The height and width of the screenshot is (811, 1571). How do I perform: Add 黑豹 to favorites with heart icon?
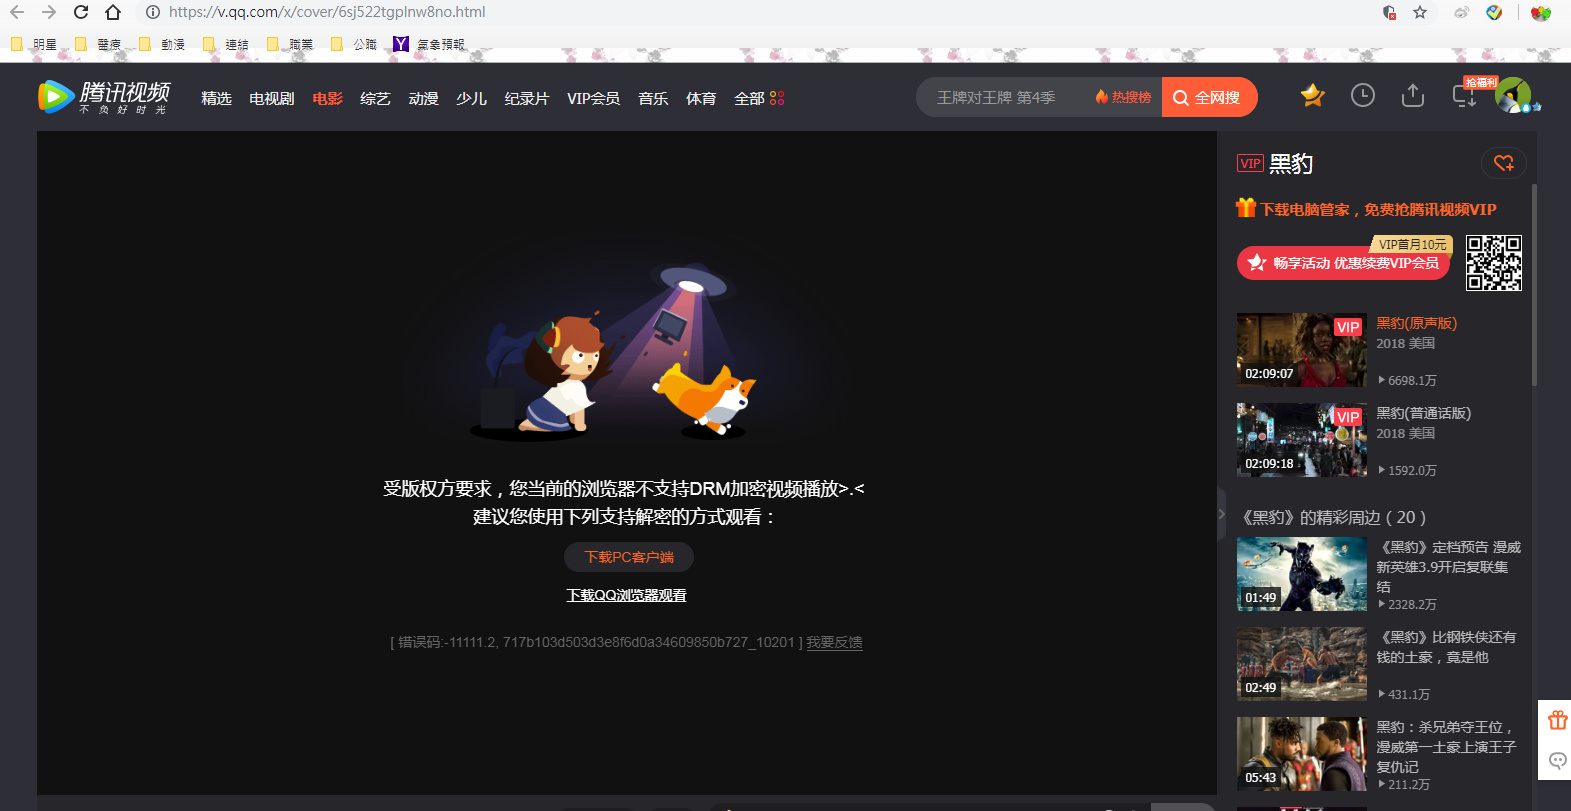(1503, 163)
